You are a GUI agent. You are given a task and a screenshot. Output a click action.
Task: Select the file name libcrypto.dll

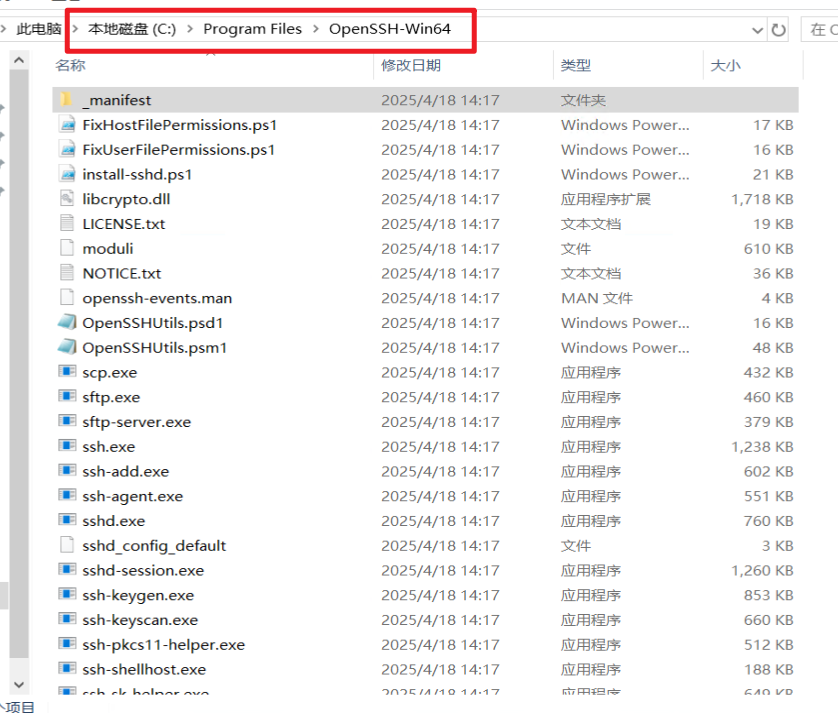tap(126, 199)
